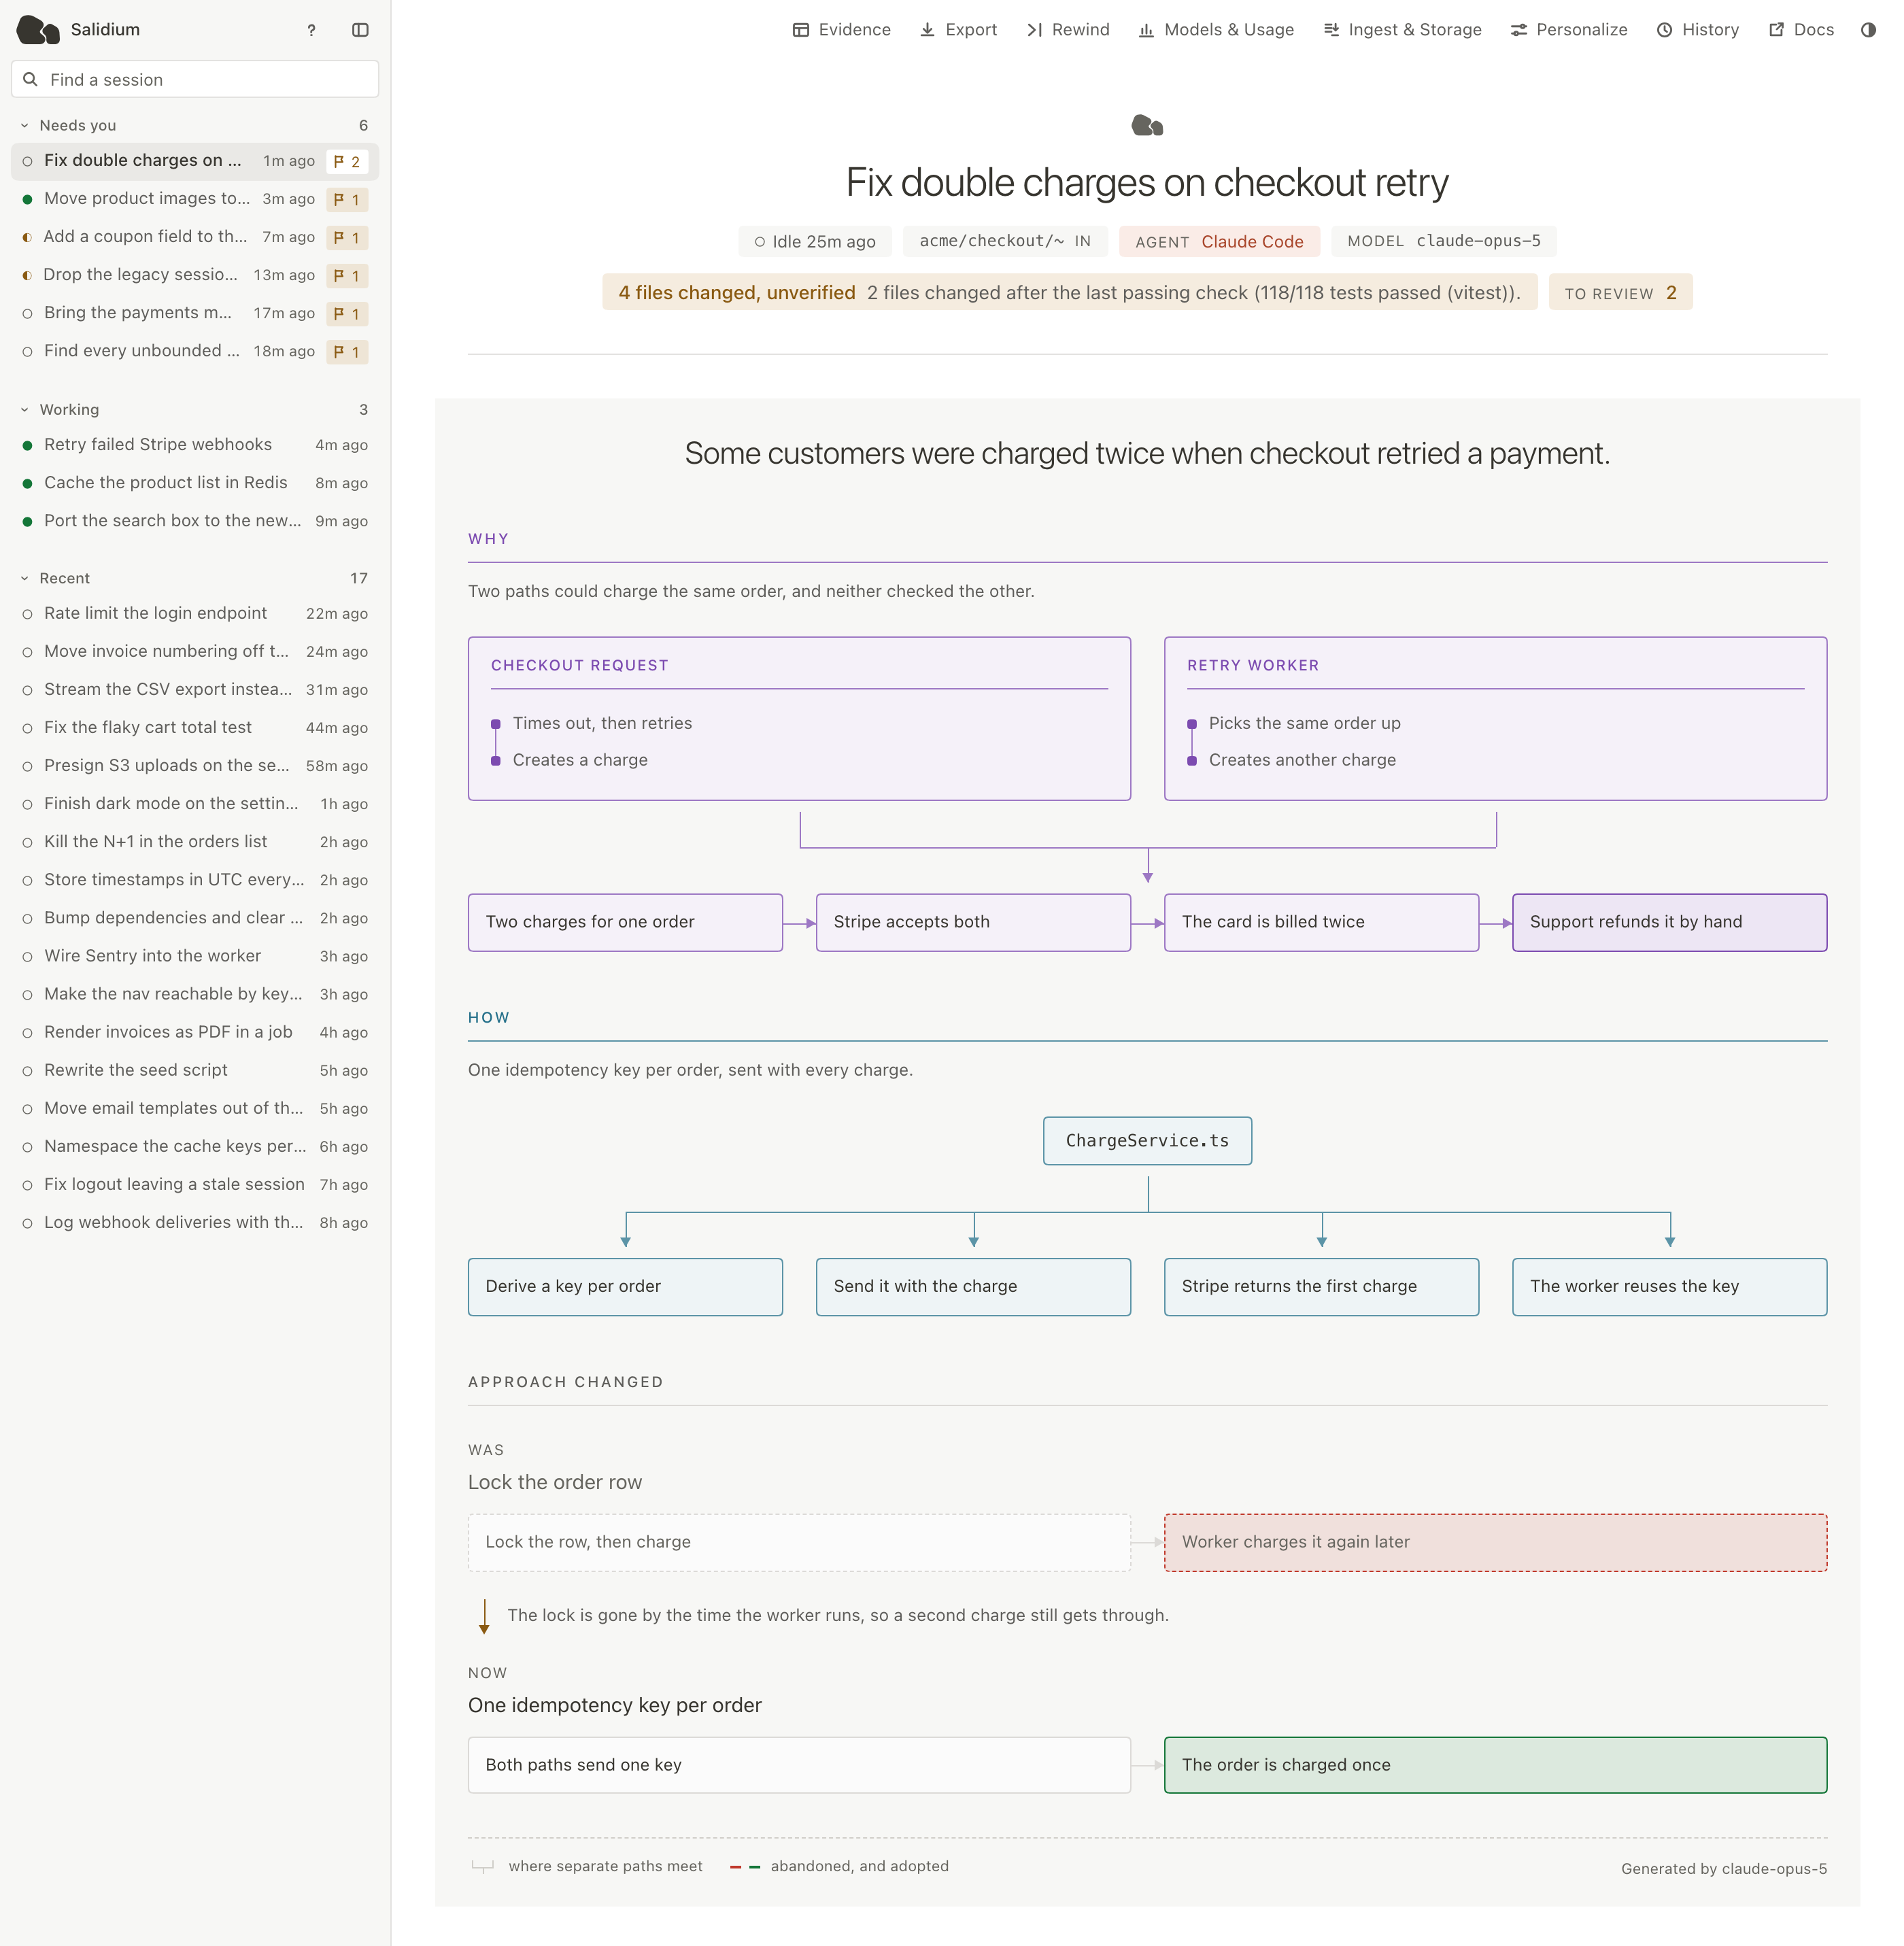Open History panel
The image size is (1904, 1946).
pos(1698,30)
